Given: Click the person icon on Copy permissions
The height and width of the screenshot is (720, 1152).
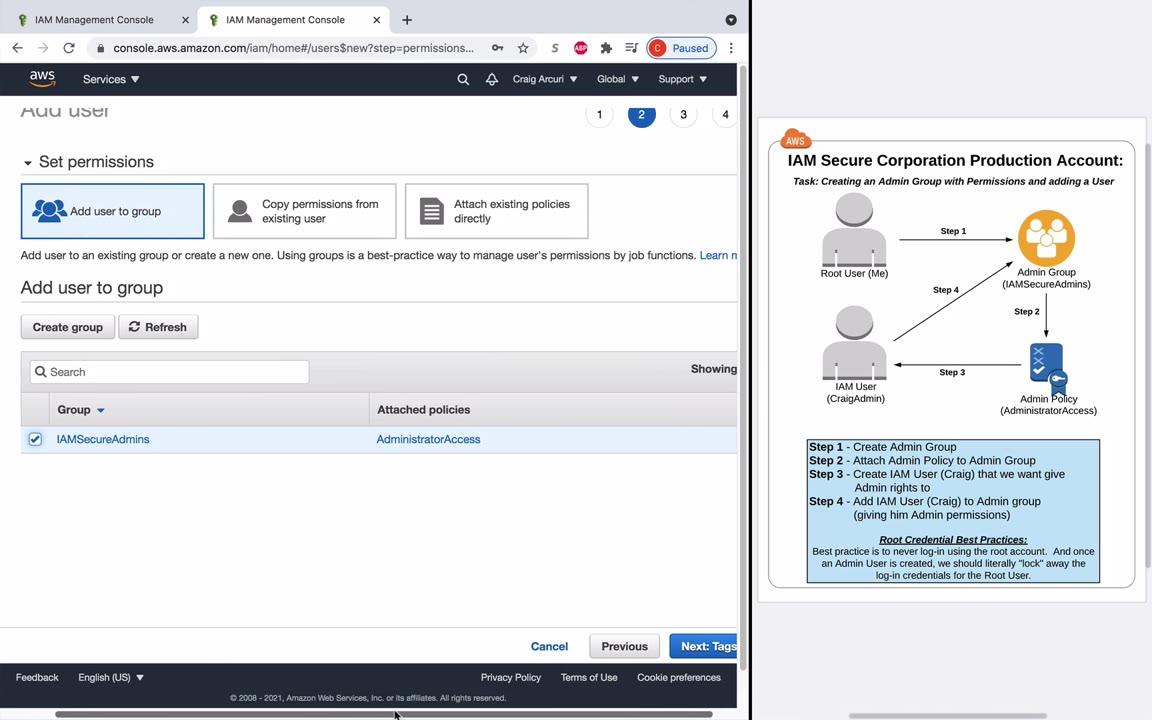Looking at the screenshot, I should [x=240, y=211].
